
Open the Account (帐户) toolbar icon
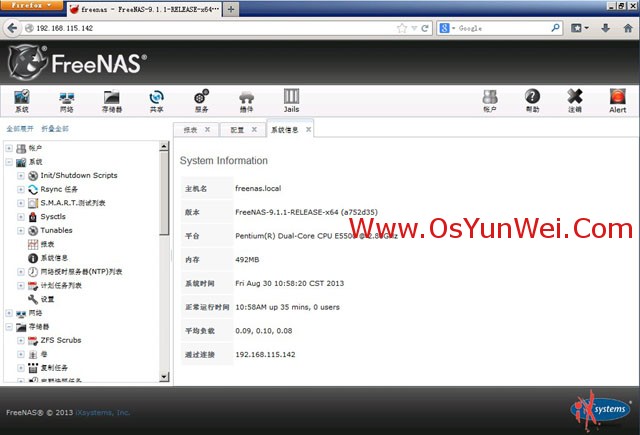tap(489, 101)
